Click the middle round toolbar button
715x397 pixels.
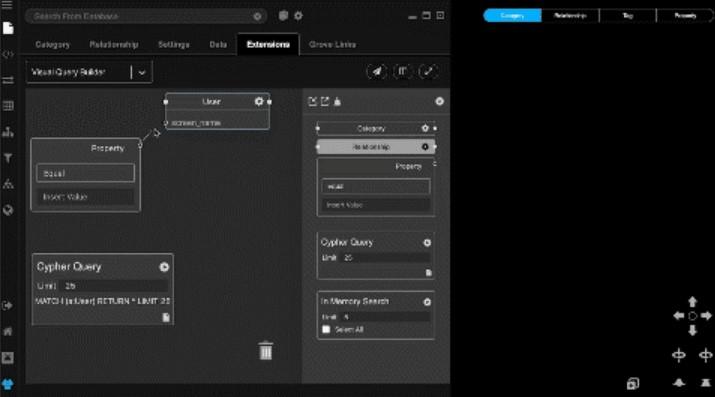click(x=402, y=72)
